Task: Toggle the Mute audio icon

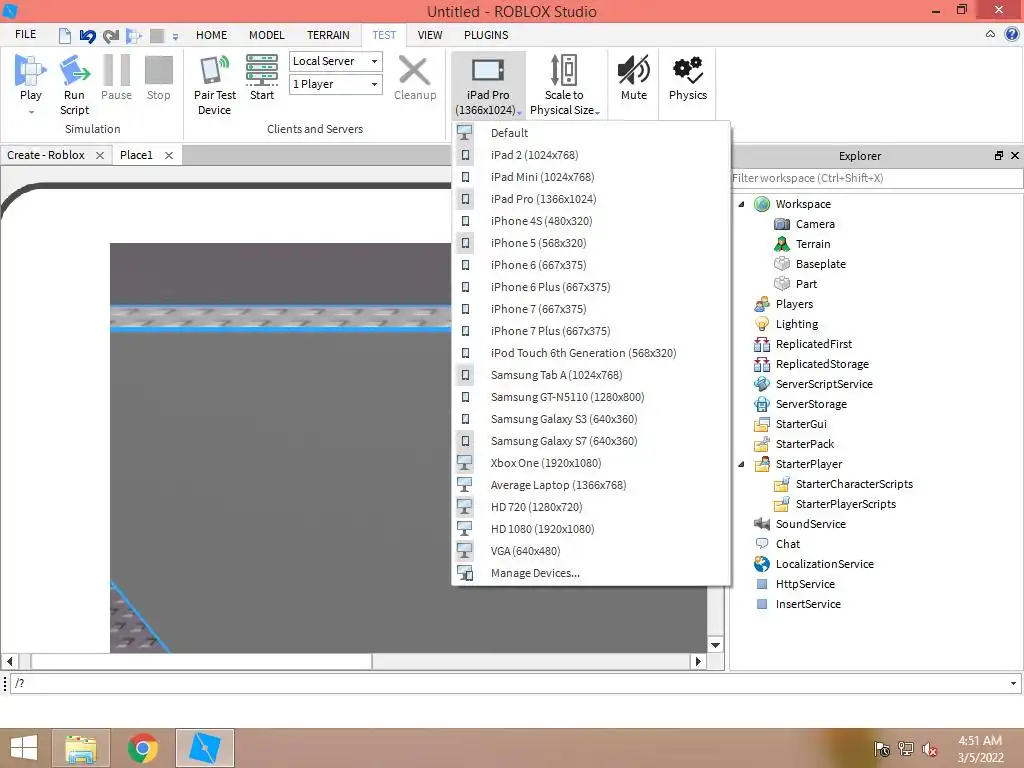Action: pyautogui.click(x=633, y=70)
